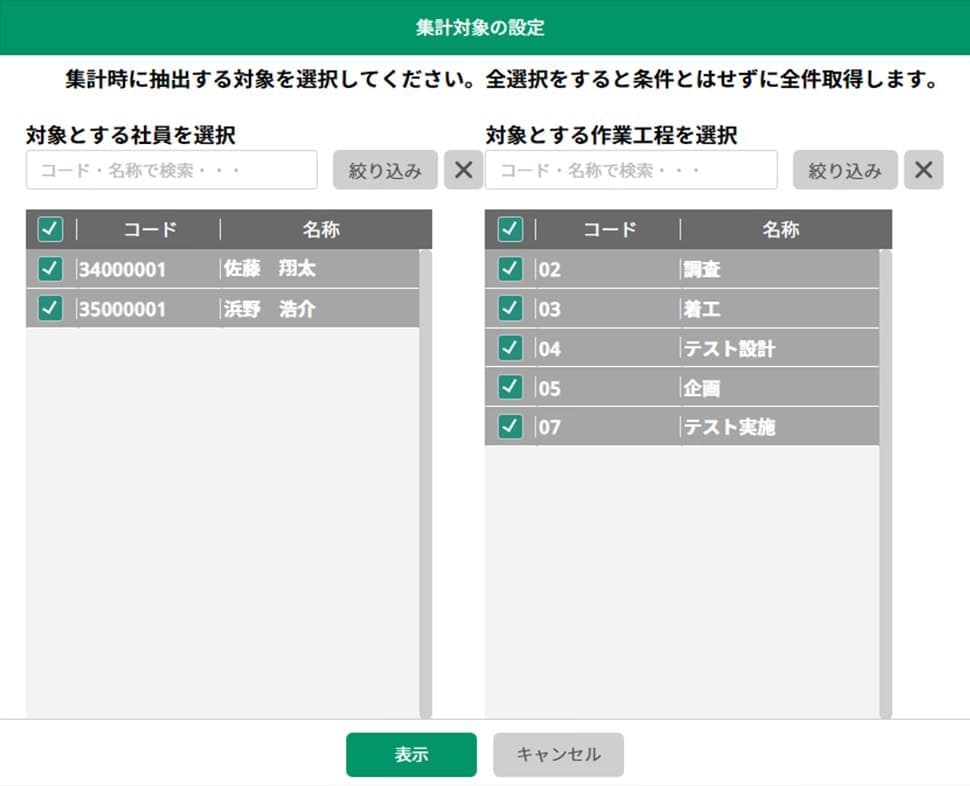Toggle select-all checkbox in work process header
The width and height of the screenshot is (970, 786).
[510, 230]
